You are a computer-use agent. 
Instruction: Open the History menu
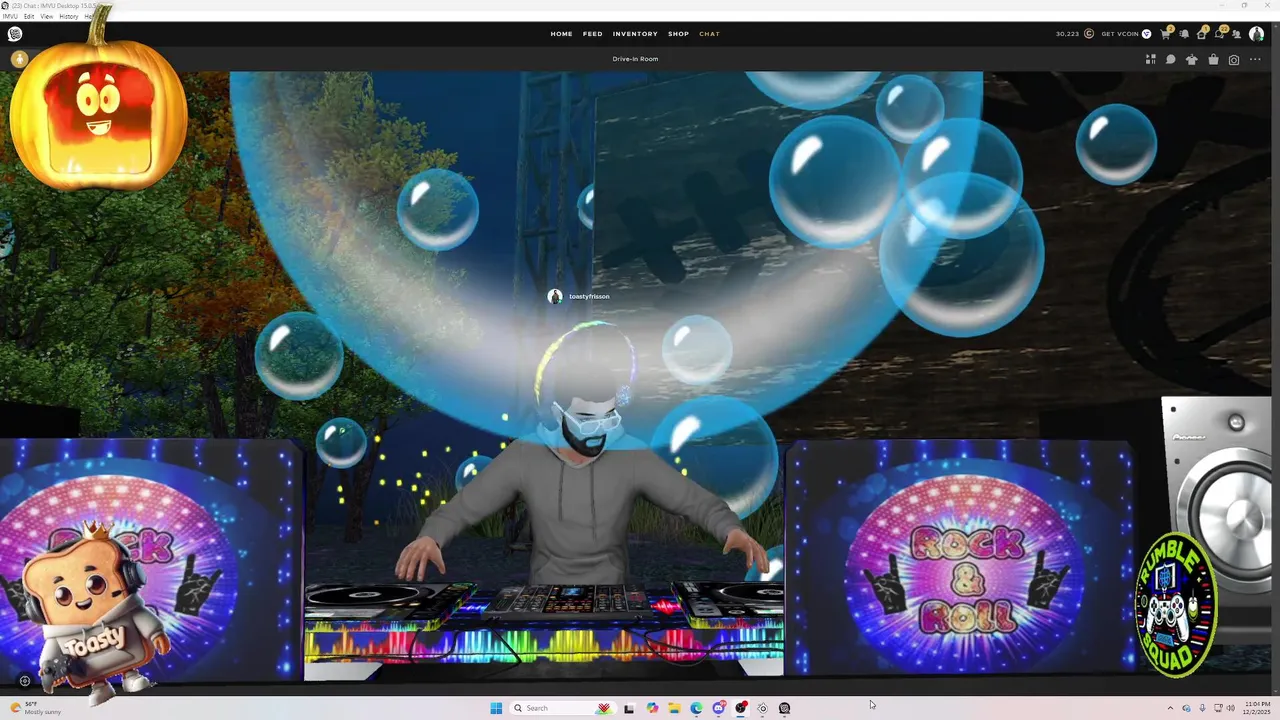pos(69,16)
